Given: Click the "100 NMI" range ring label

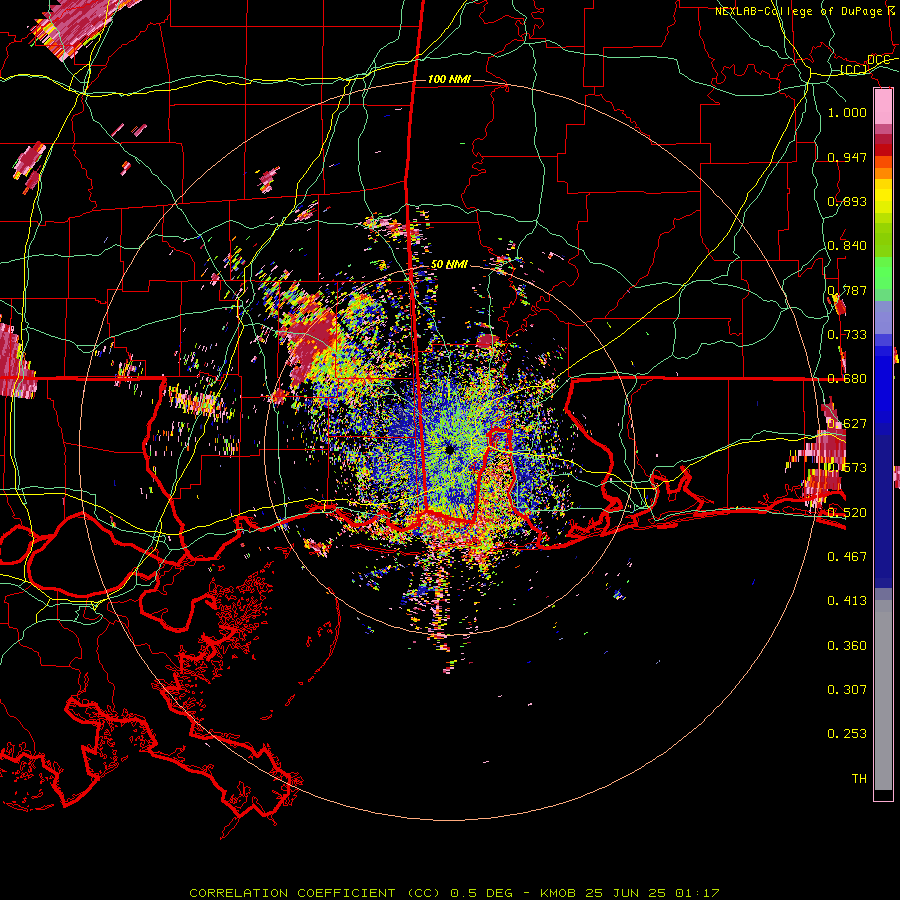Looking at the screenshot, I should [449, 79].
